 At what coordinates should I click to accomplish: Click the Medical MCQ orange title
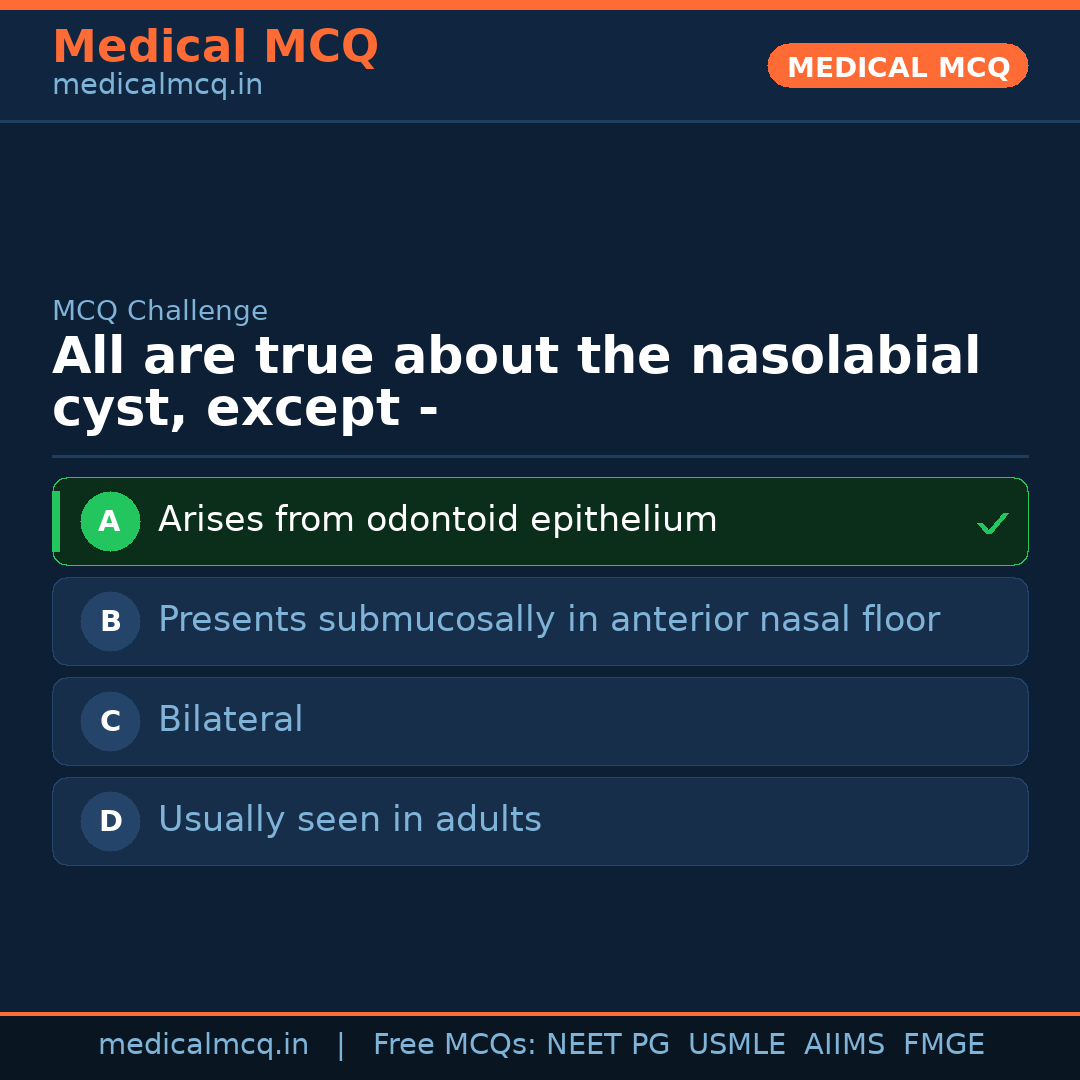coord(215,47)
